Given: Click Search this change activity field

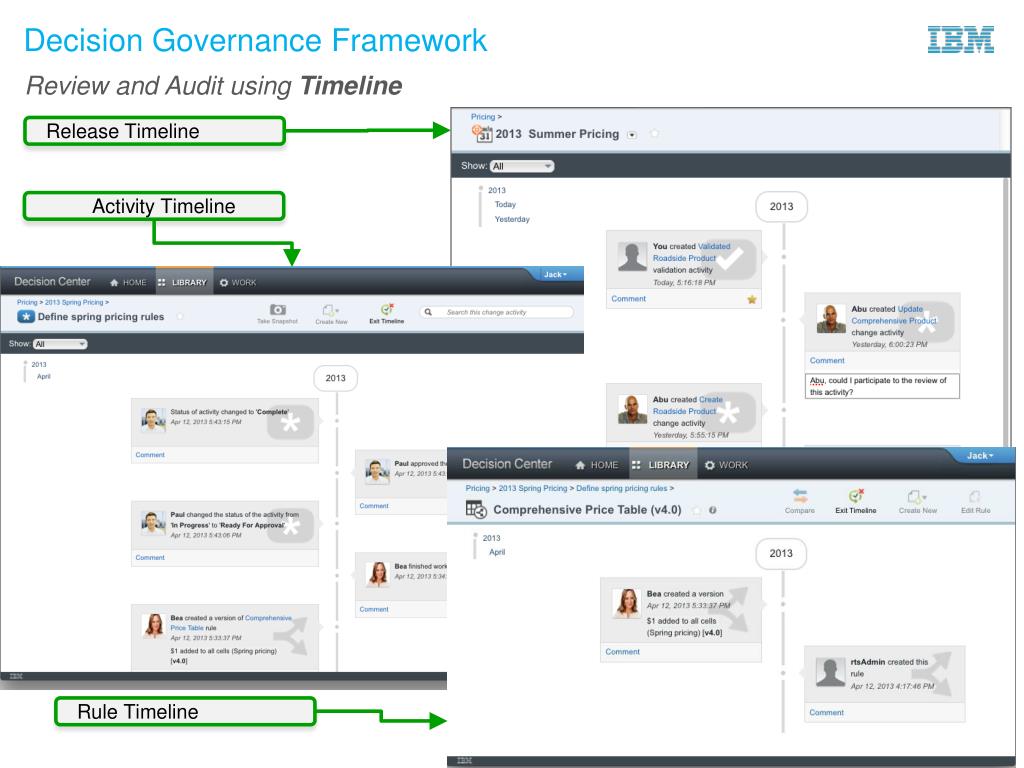Looking at the screenshot, I should pyautogui.click(x=496, y=312).
